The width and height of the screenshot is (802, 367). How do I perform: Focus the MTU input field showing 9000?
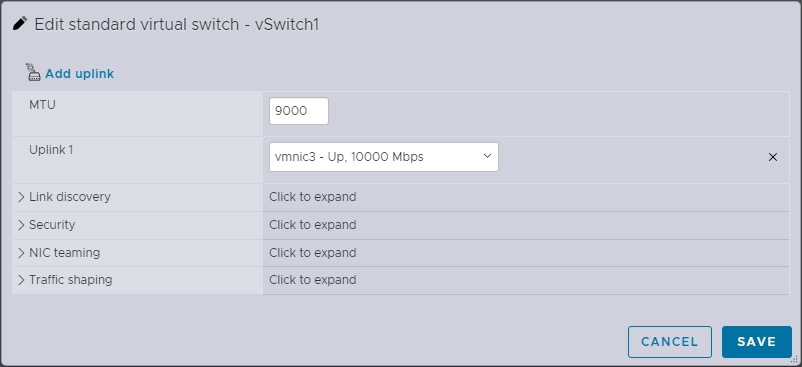(x=299, y=111)
